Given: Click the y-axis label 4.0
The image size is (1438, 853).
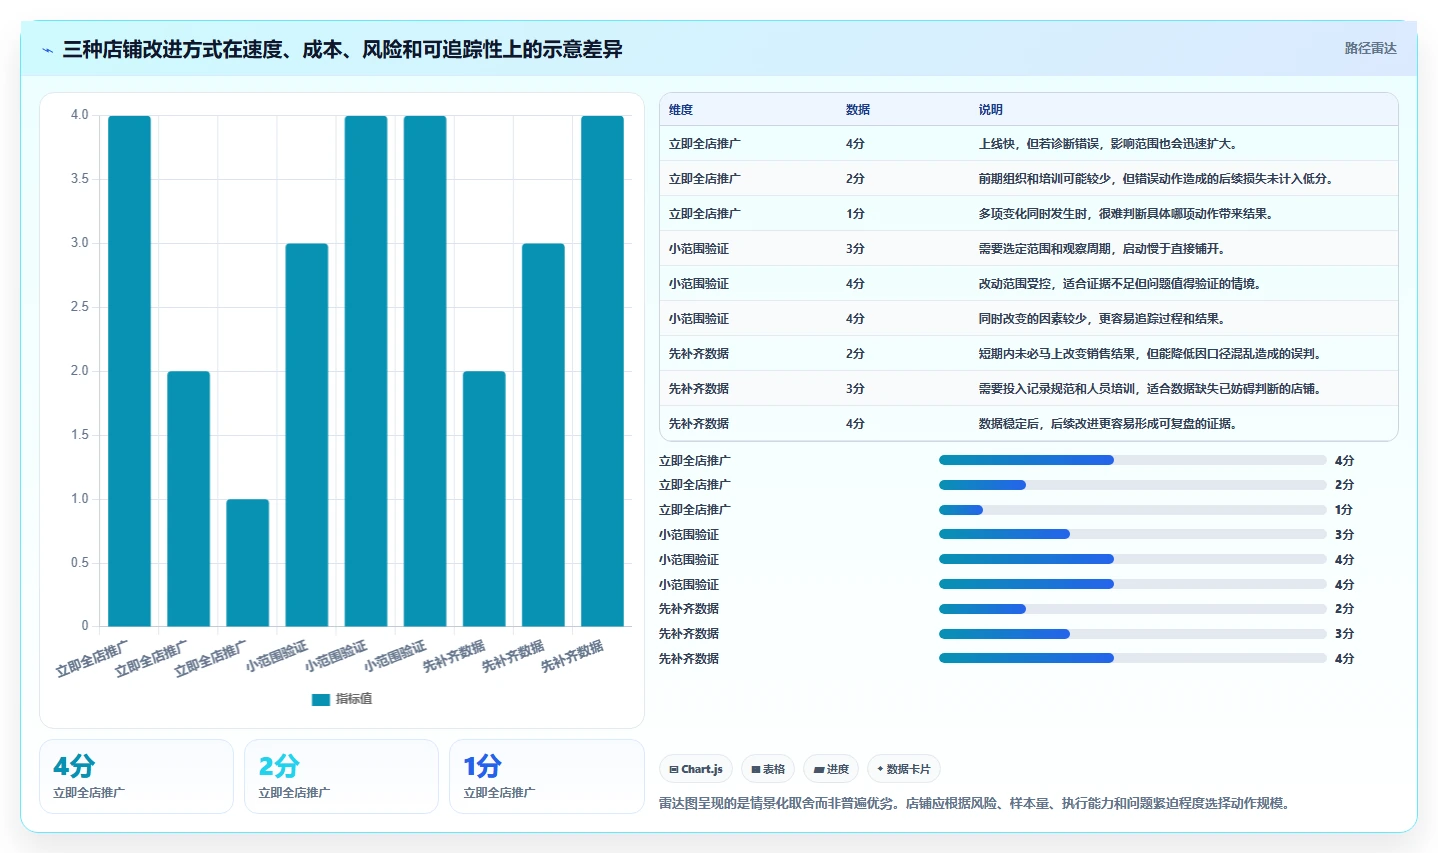Looking at the screenshot, I should [x=79, y=115].
